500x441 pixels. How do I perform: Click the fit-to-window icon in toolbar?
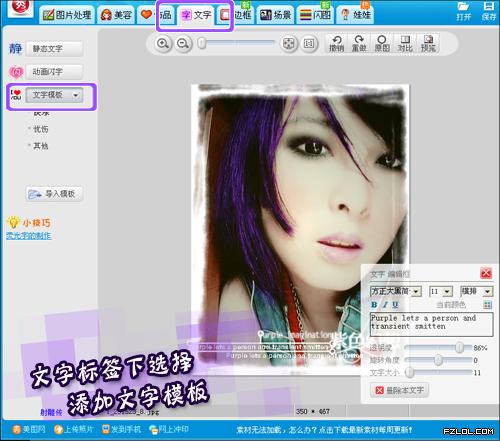[288, 43]
